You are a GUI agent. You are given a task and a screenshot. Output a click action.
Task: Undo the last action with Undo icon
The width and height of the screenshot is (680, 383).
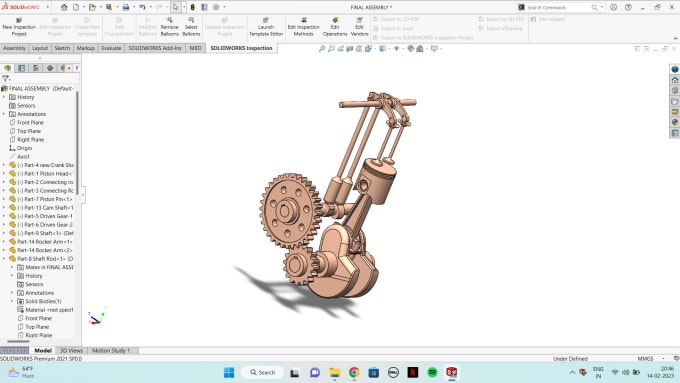[142, 7]
